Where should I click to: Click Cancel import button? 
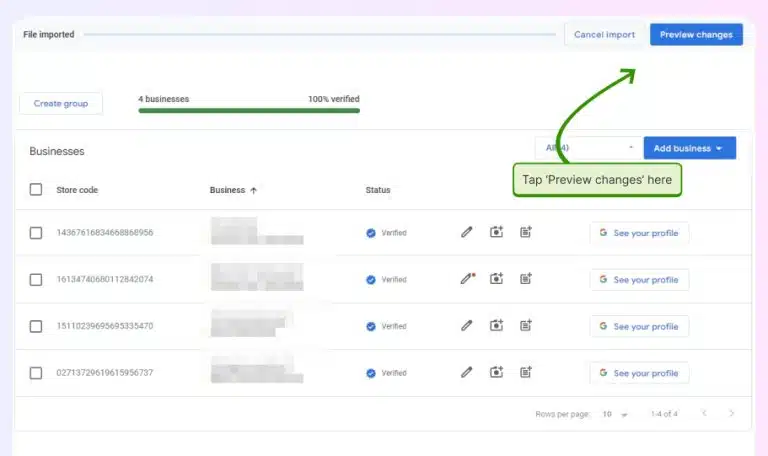pos(604,35)
